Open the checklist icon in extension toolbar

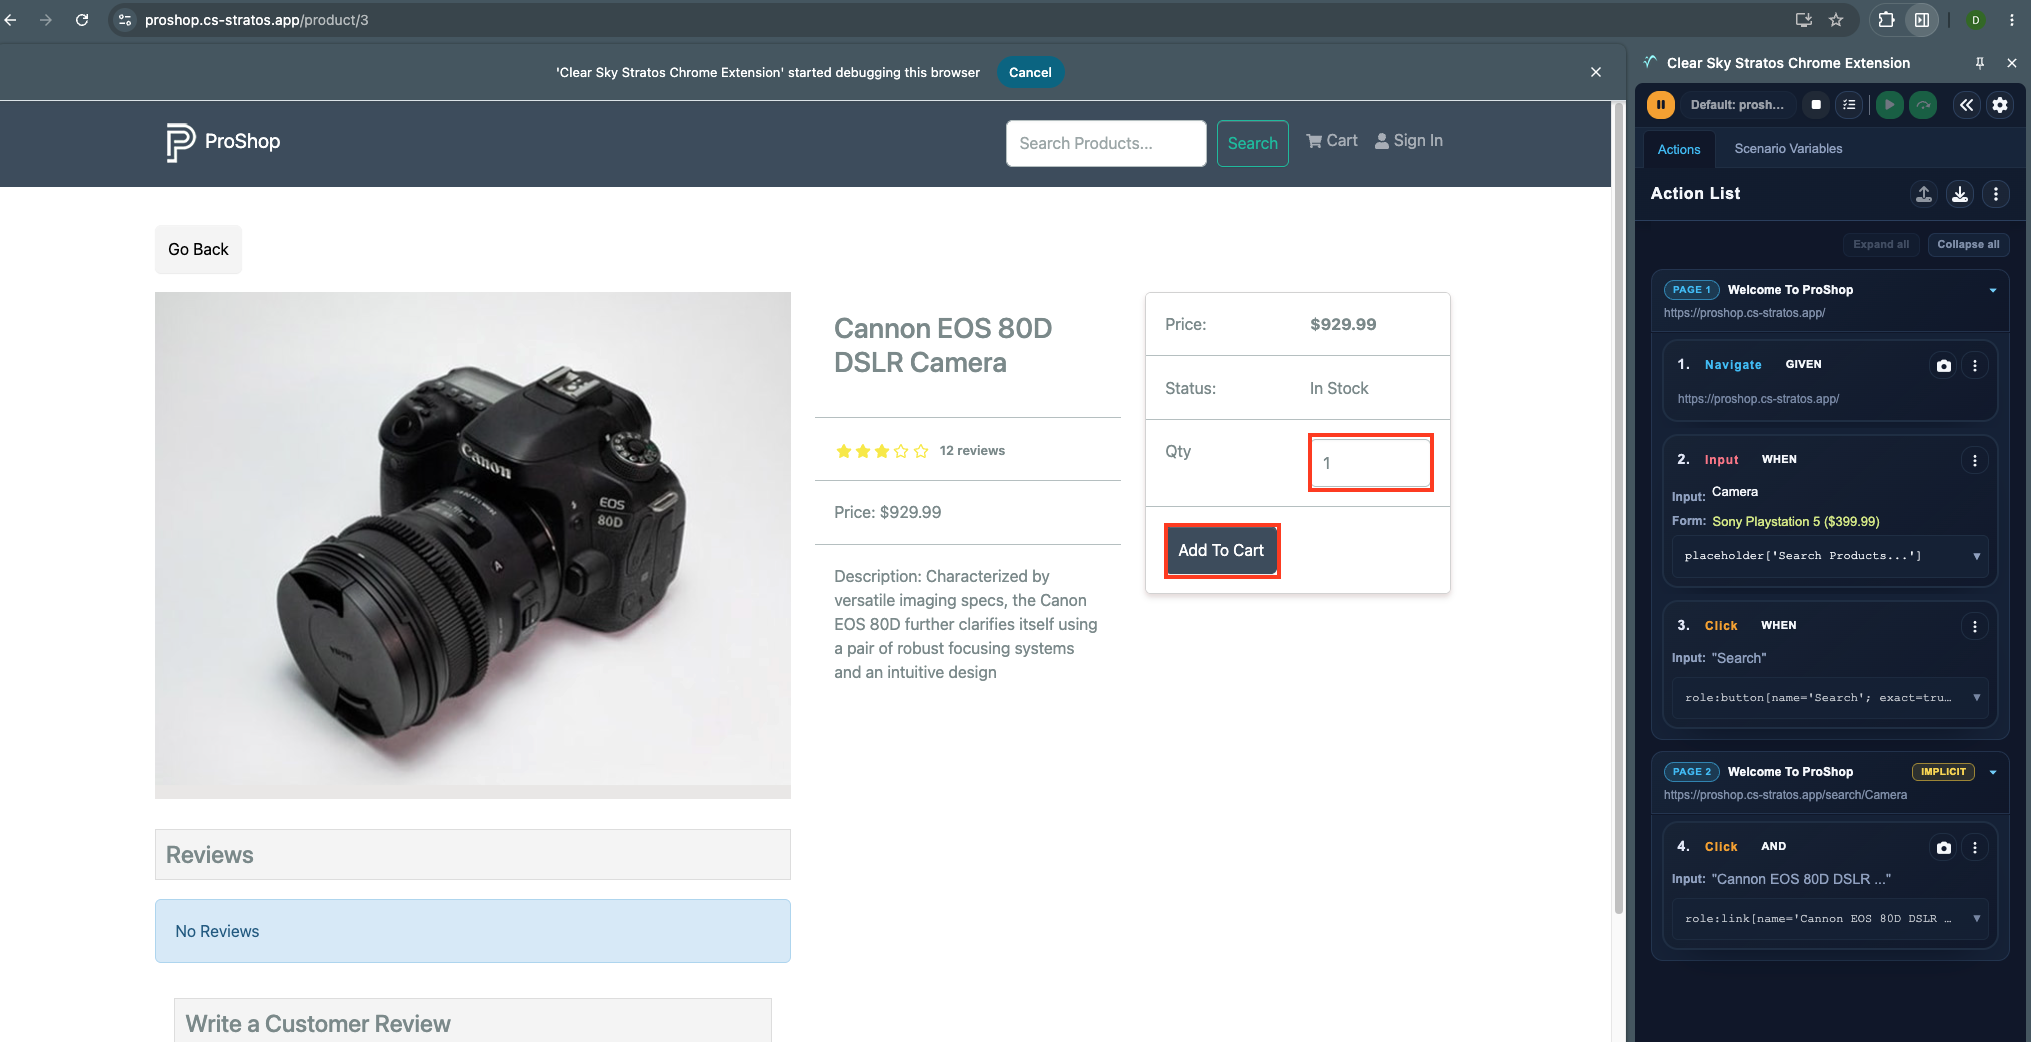(x=1849, y=105)
